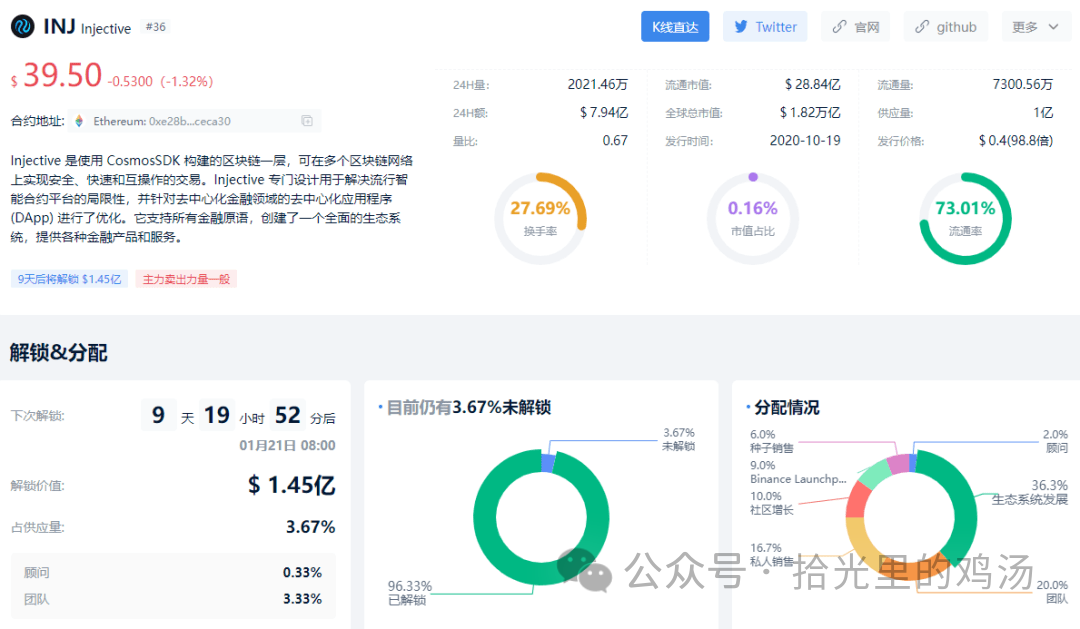Click the 顾问 0.33% row
This screenshot has height=629, width=1080.
(173, 573)
